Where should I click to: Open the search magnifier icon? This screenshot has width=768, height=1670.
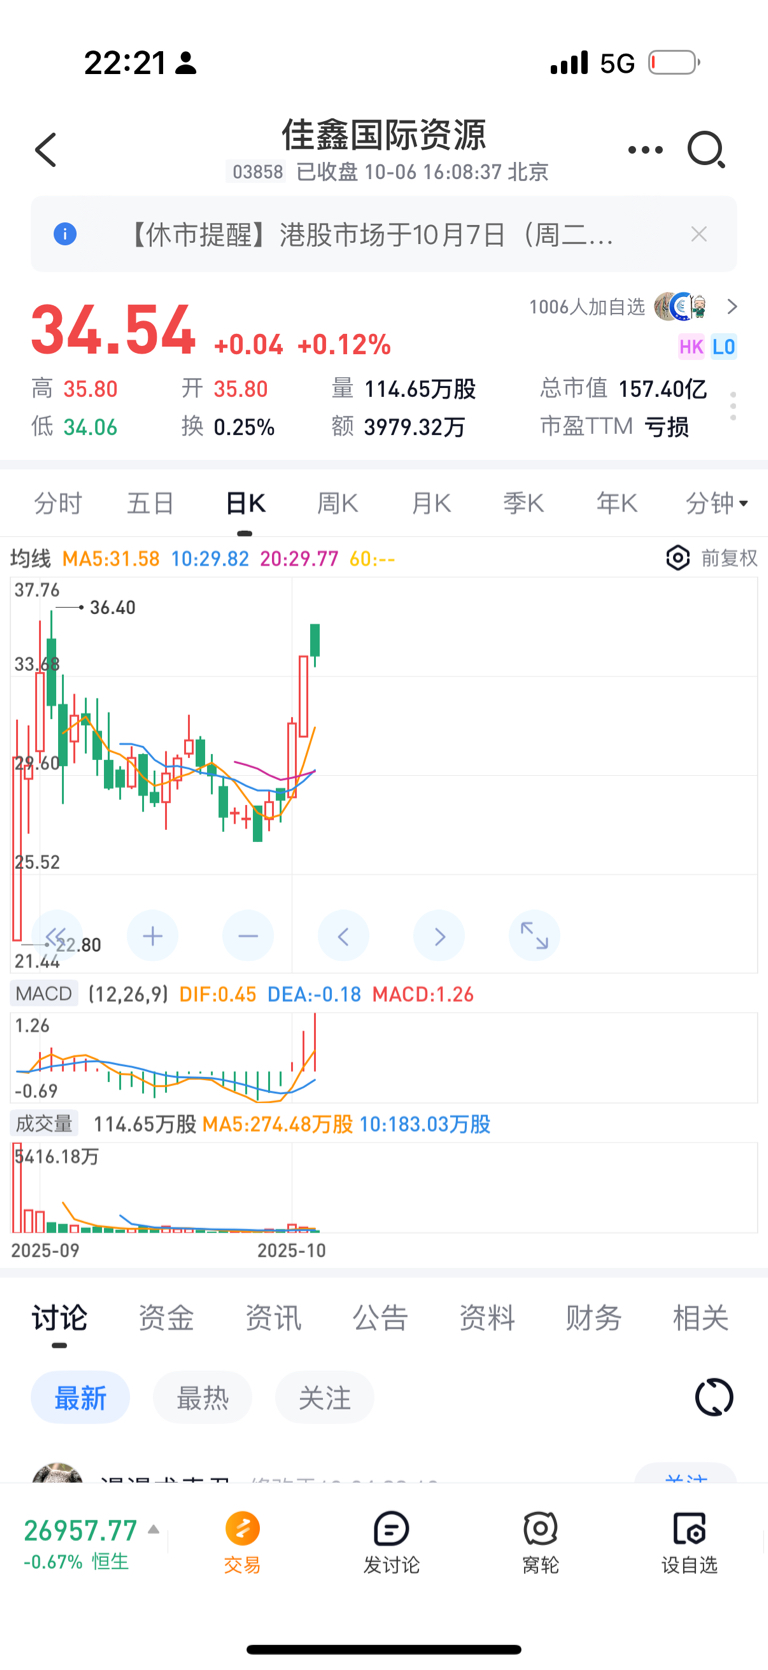click(x=706, y=150)
